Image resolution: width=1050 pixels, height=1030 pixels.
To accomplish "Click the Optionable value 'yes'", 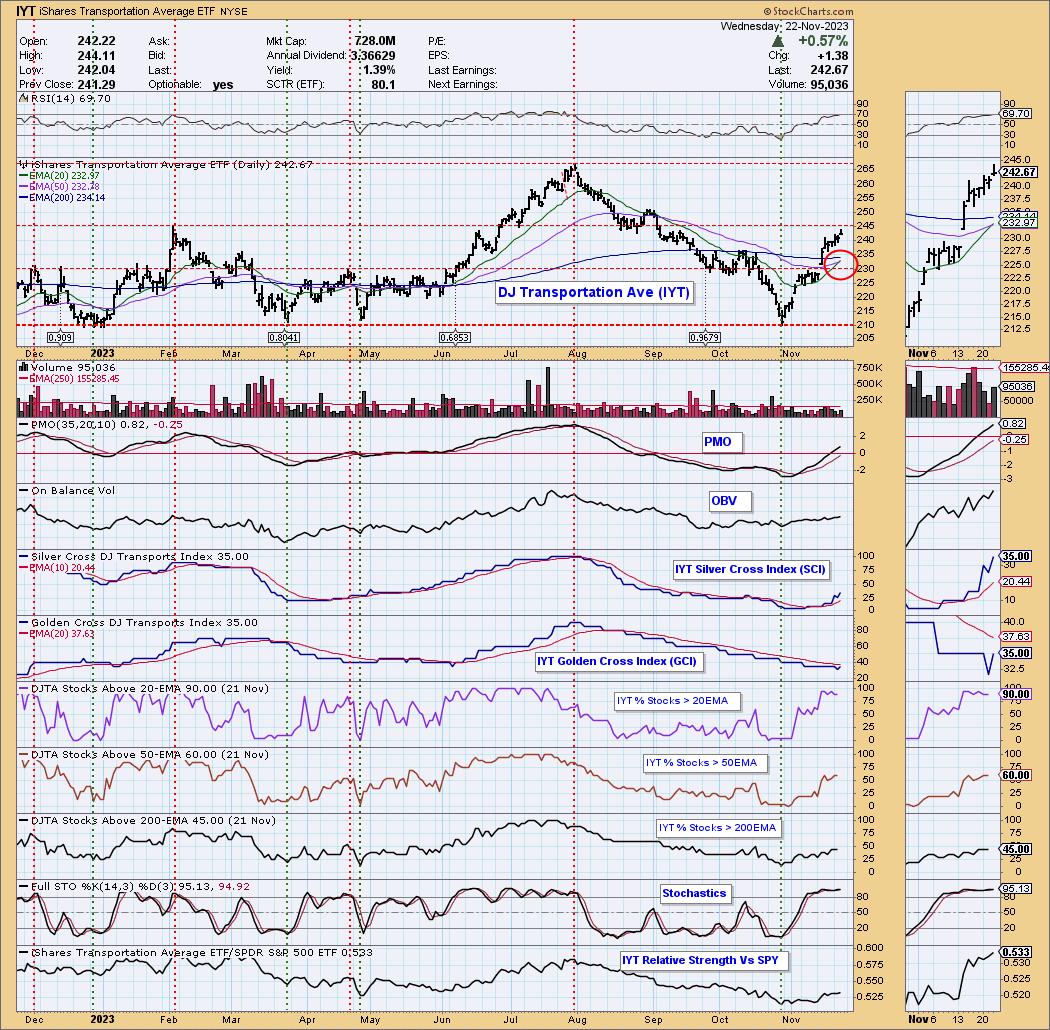I will click(x=223, y=85).
